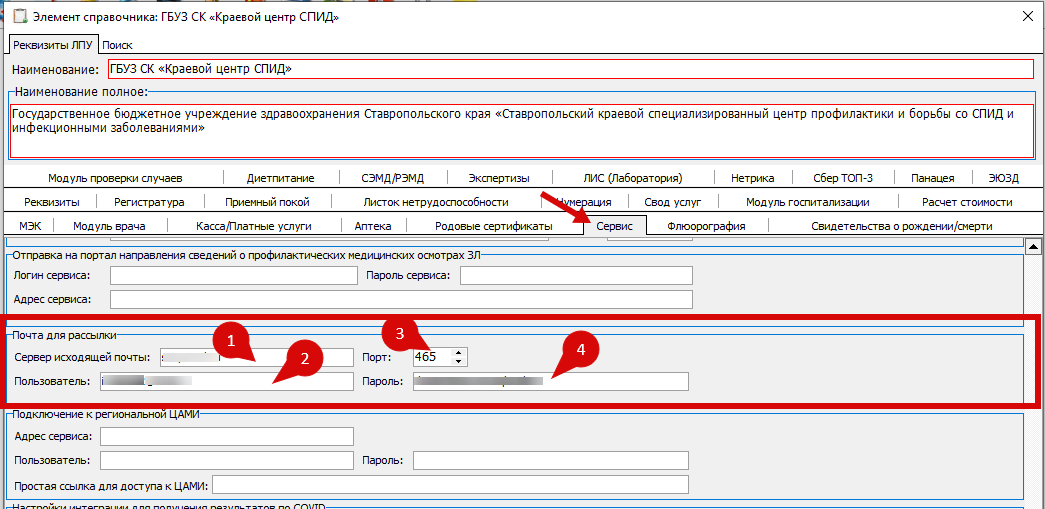Open the Модуль врача tab
Image resolution: width=1045 pixels, height=509 pixels.
[x=109, y=226]
